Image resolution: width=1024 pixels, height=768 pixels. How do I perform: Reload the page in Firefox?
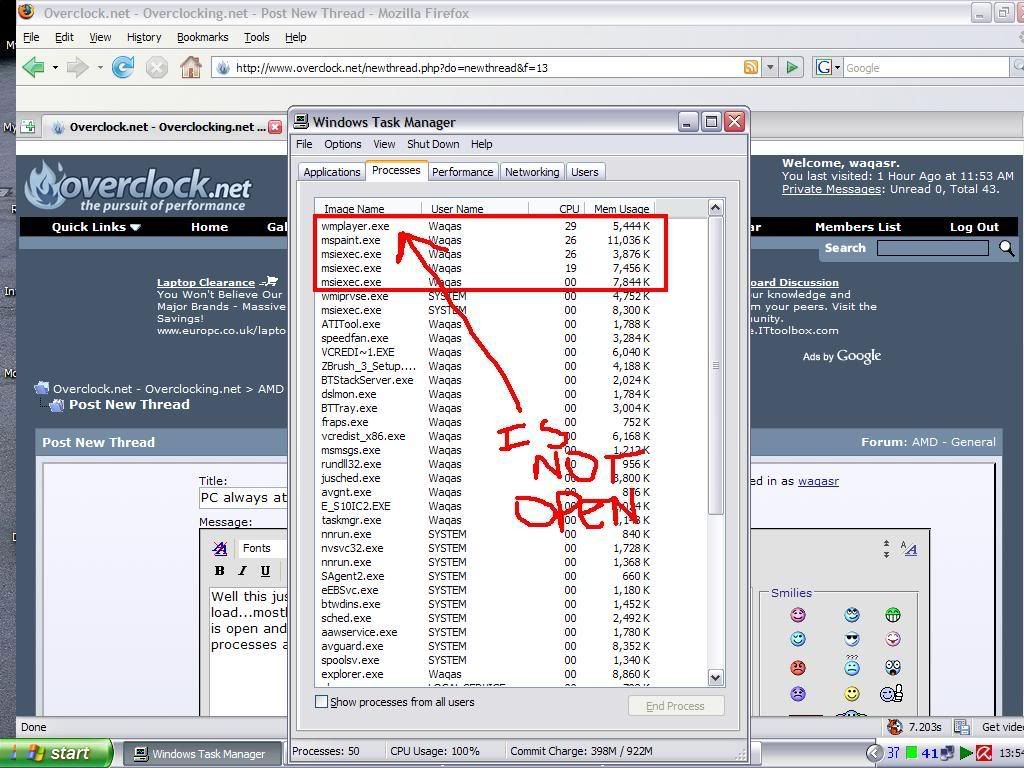click(123, 67)
